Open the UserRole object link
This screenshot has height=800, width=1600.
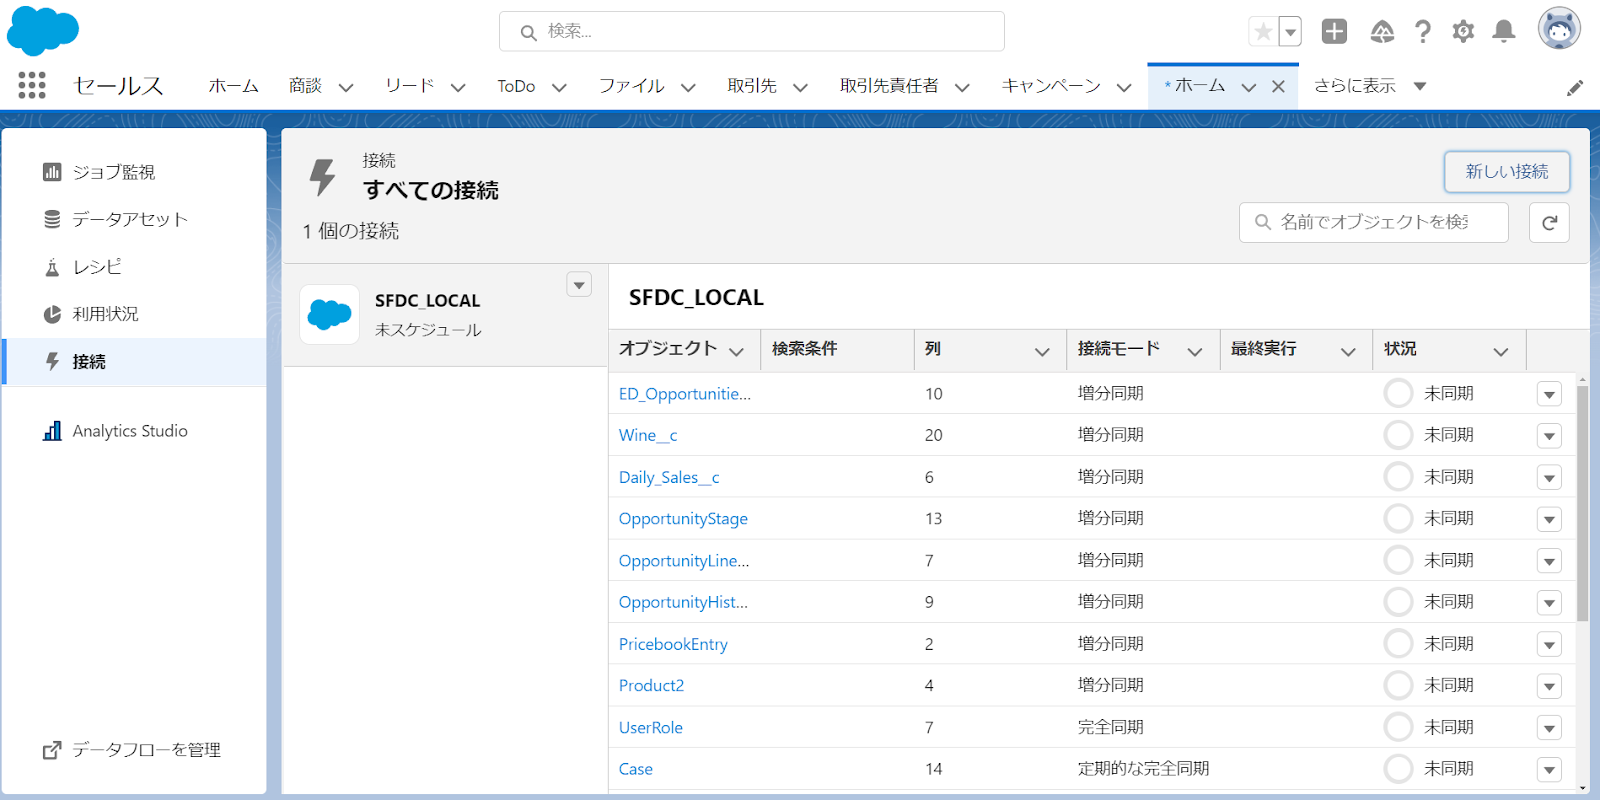[651, 728]
